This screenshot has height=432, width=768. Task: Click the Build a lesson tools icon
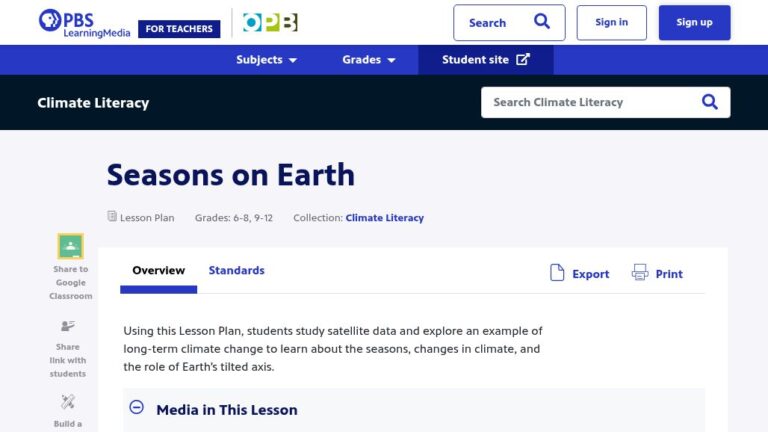68,402
